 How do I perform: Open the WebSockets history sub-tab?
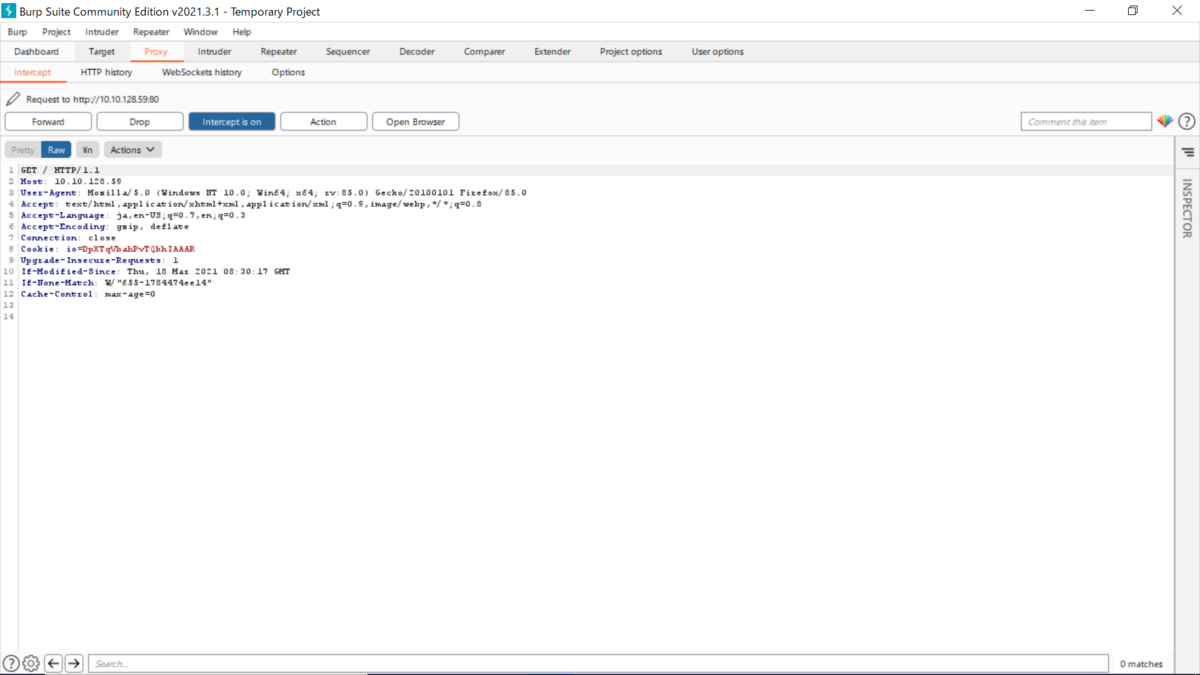click(x=202, y=72)
